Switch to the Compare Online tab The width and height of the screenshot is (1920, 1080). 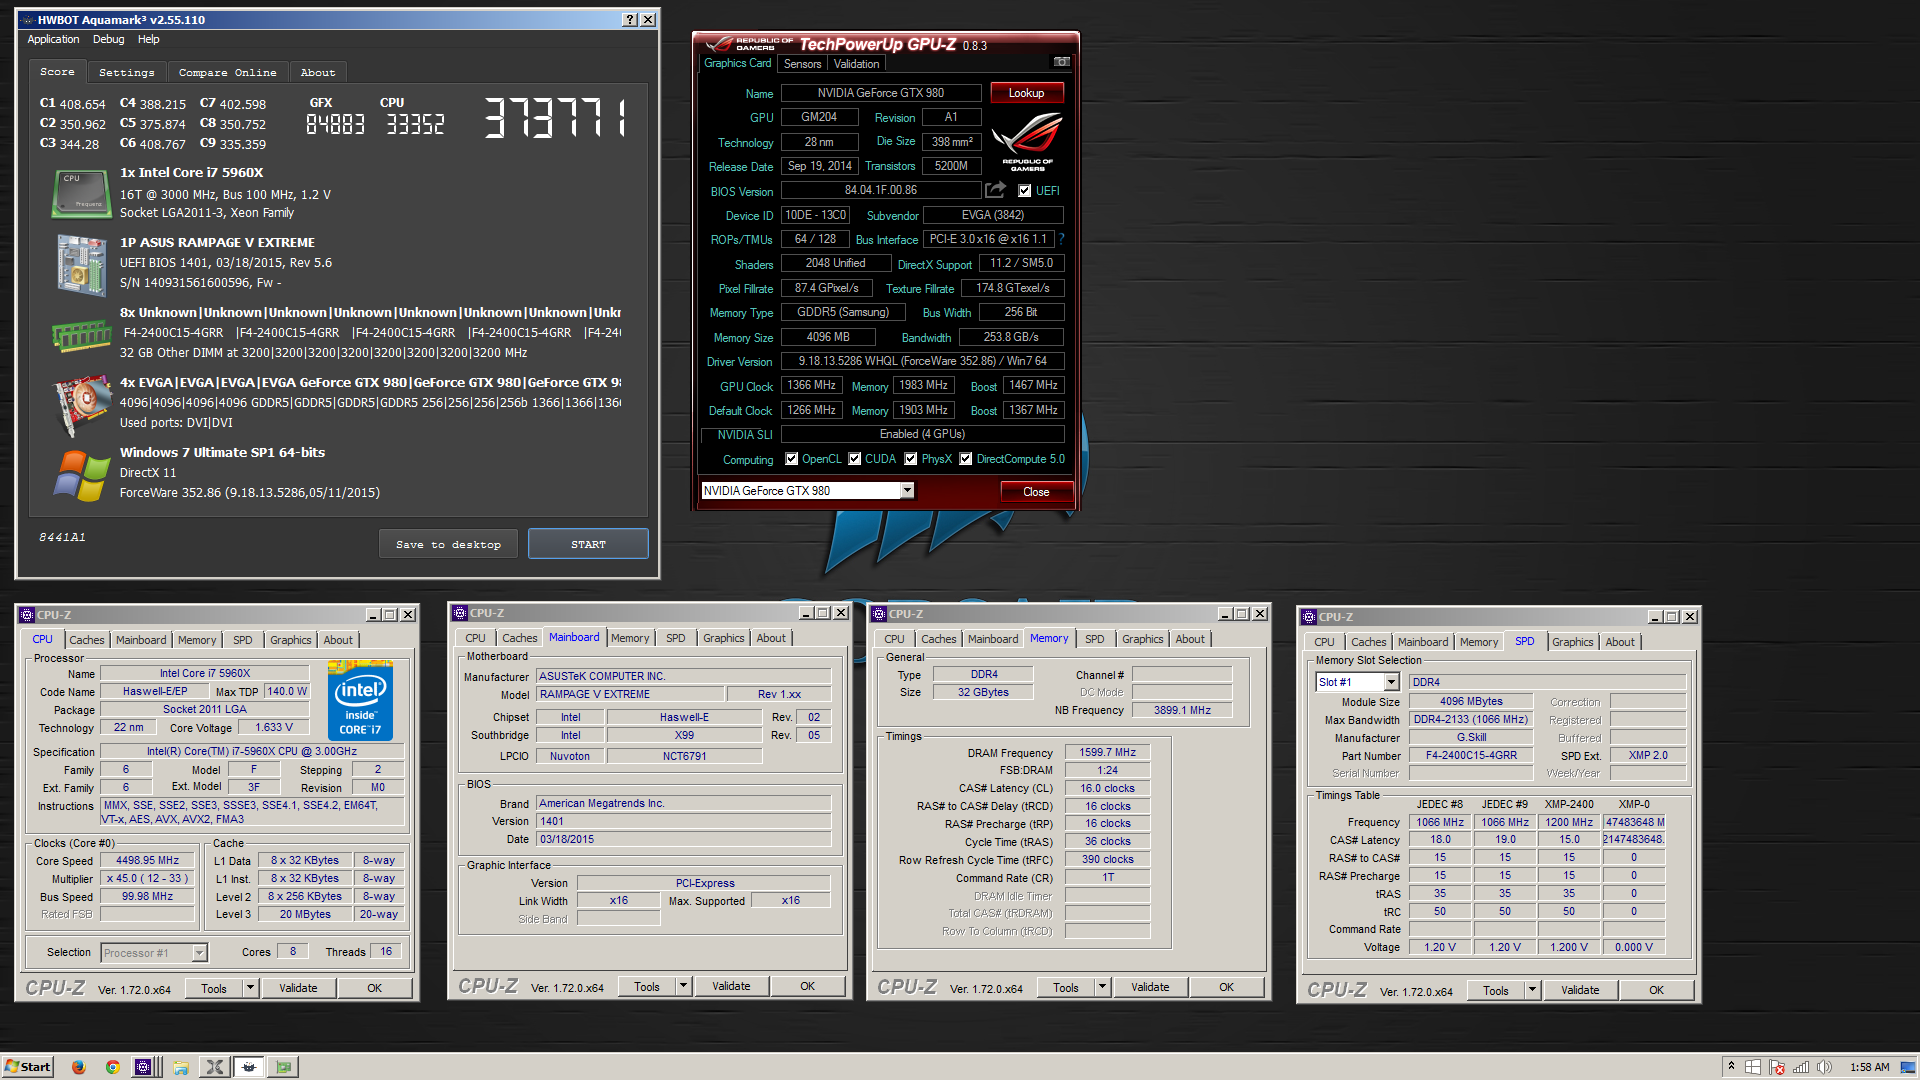(x=227, y=72)
